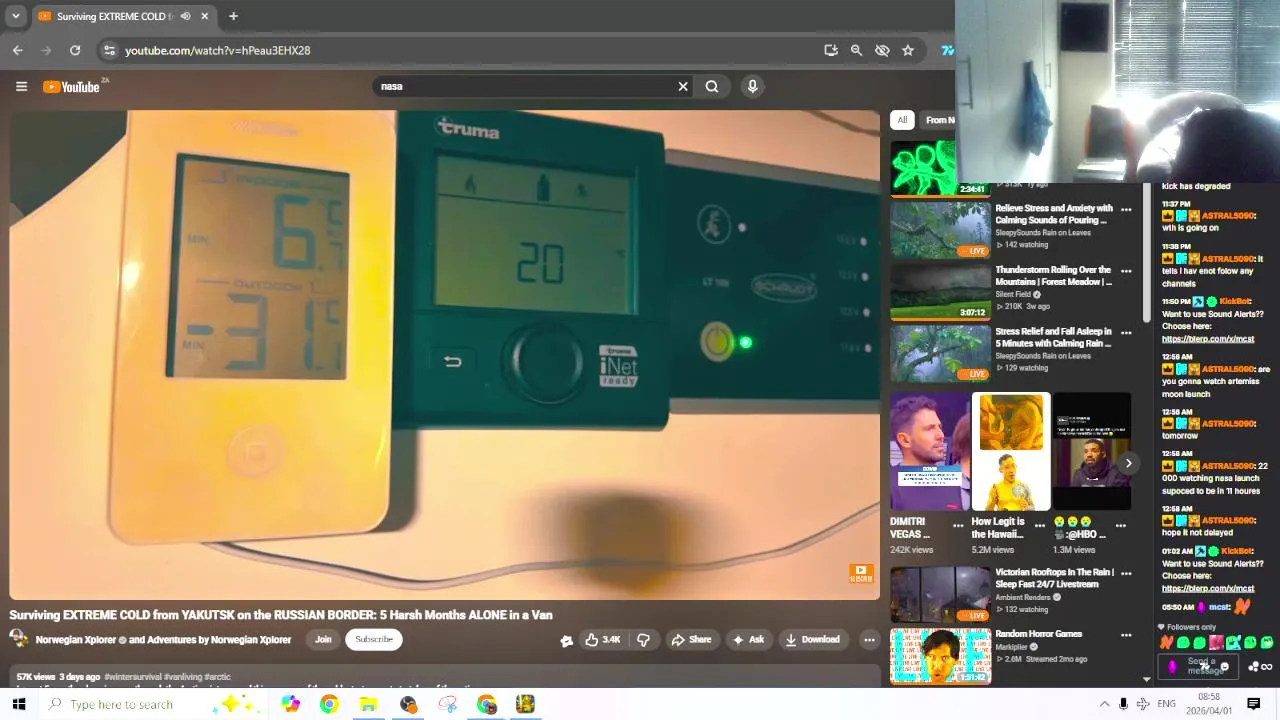Download the video
This screenshot has height=720, width=1280.
(x=812, y=640)
